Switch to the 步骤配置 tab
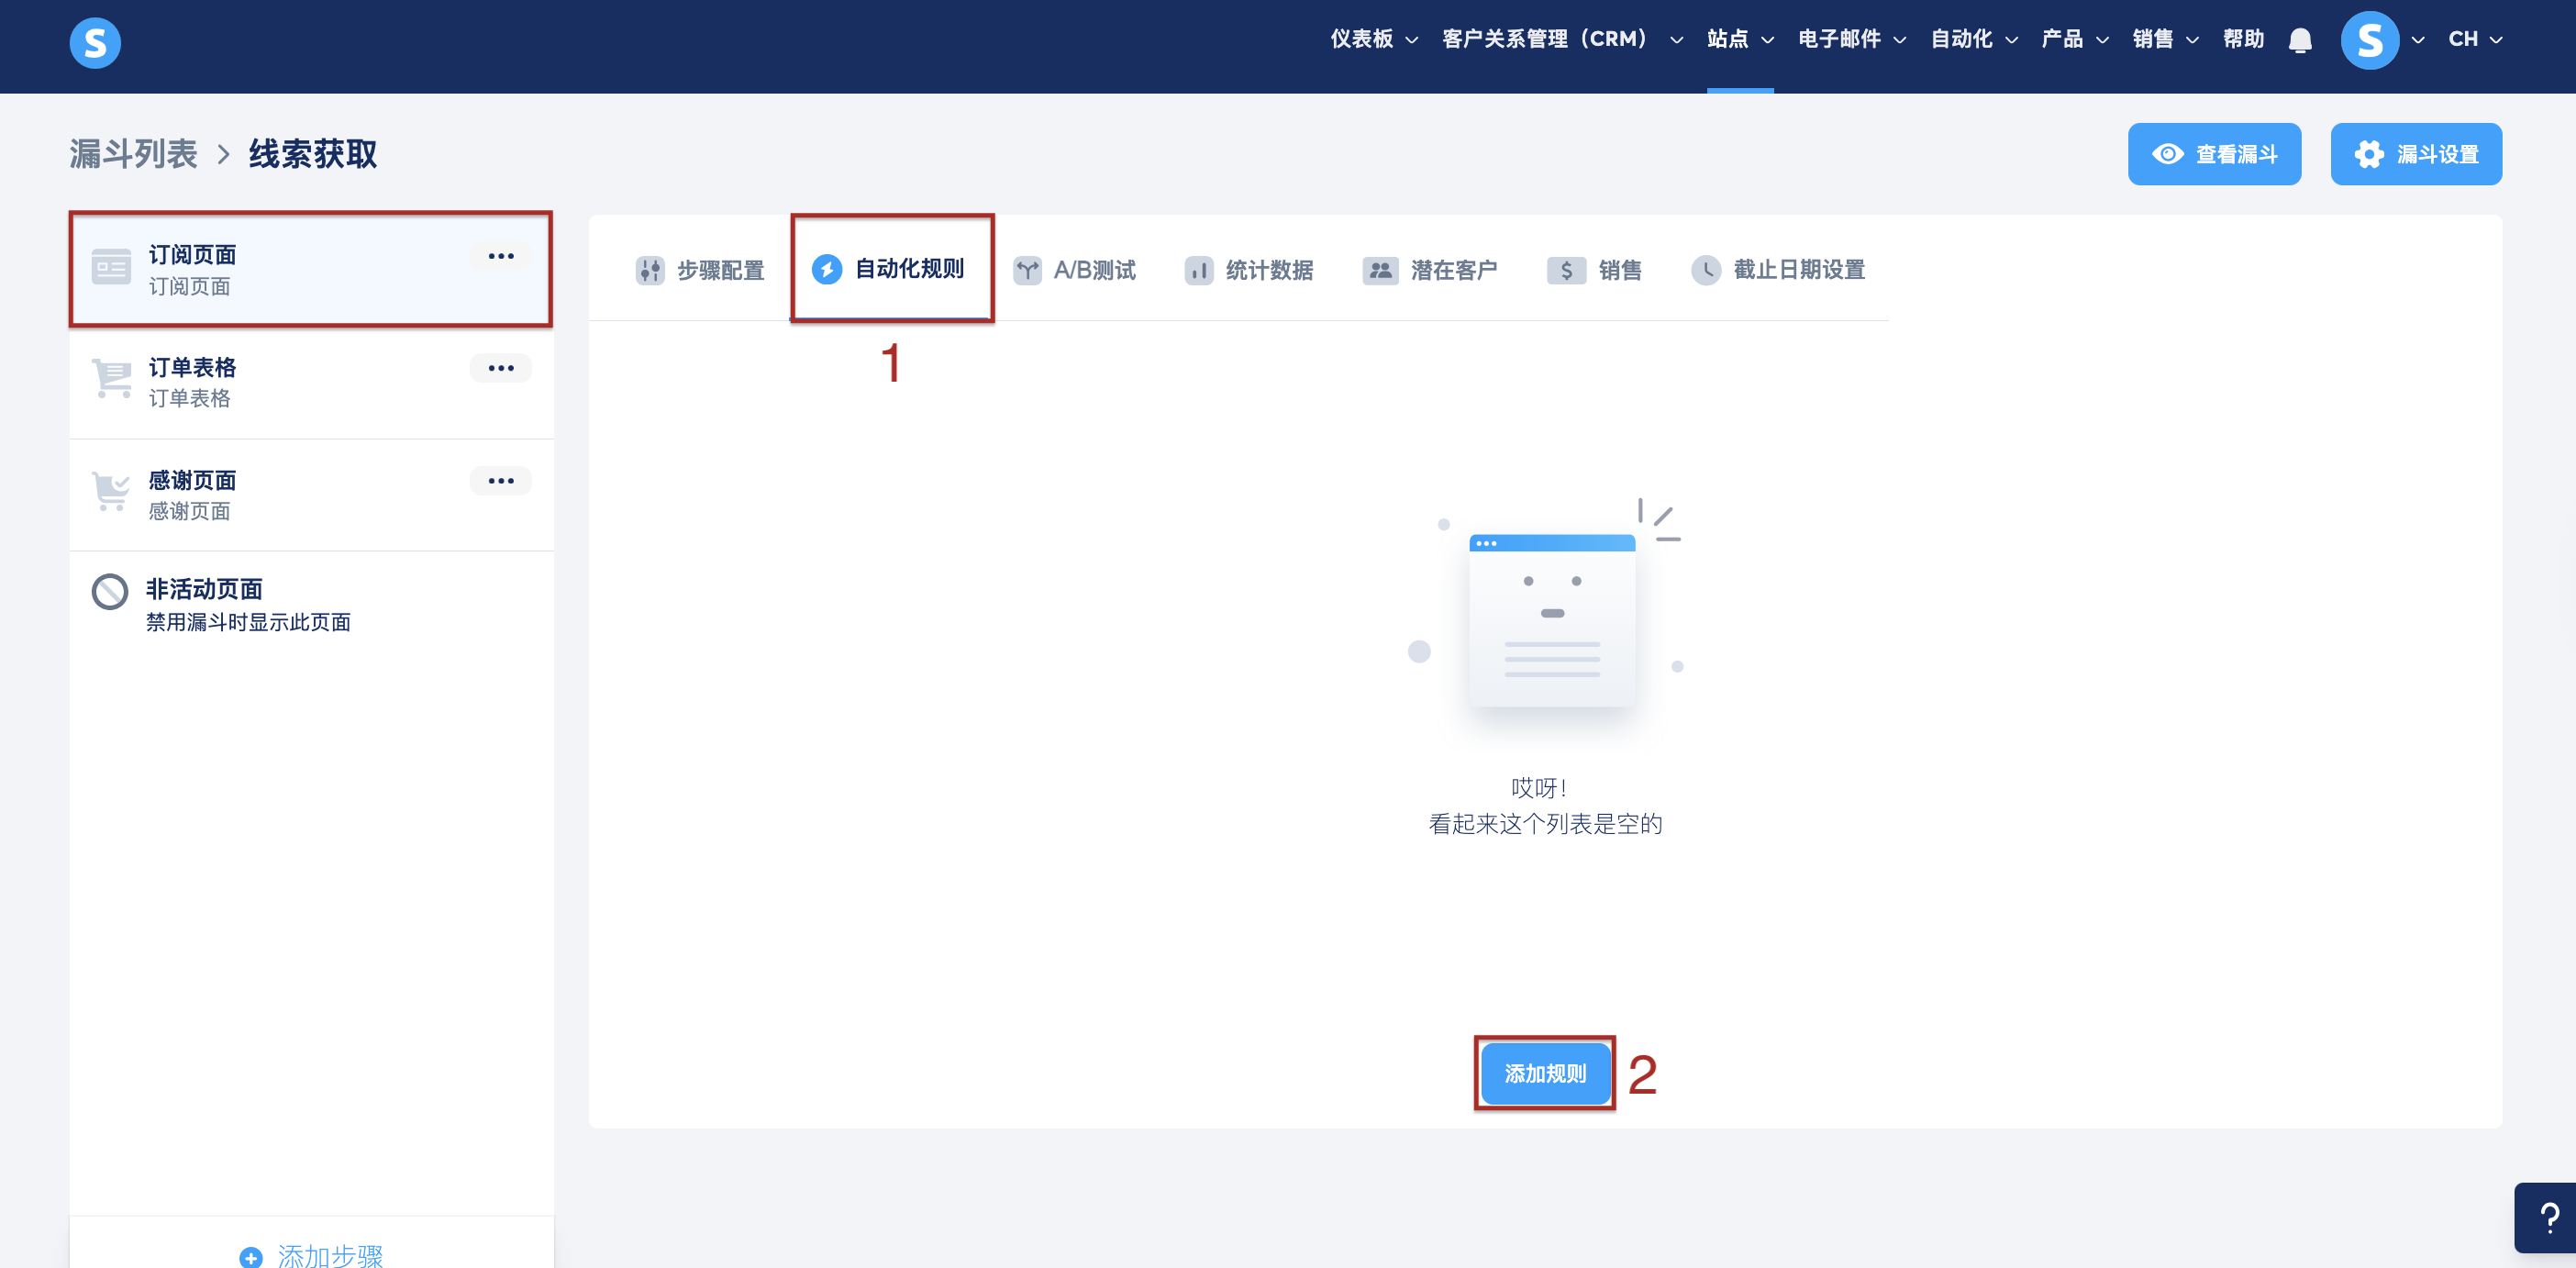 [x=701, y=270]
